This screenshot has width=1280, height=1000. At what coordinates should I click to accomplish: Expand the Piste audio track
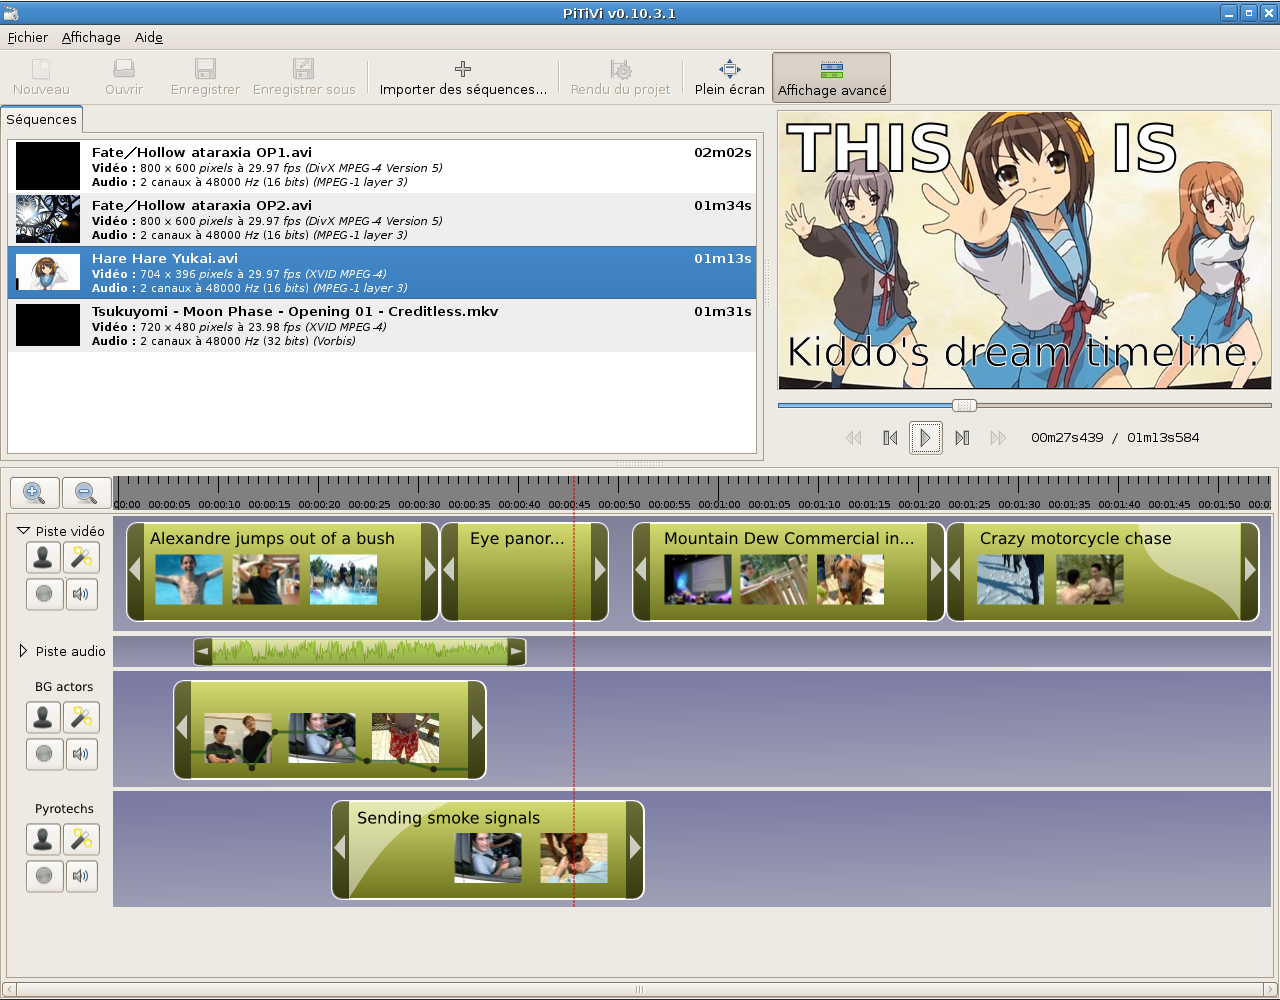point(23,651)
